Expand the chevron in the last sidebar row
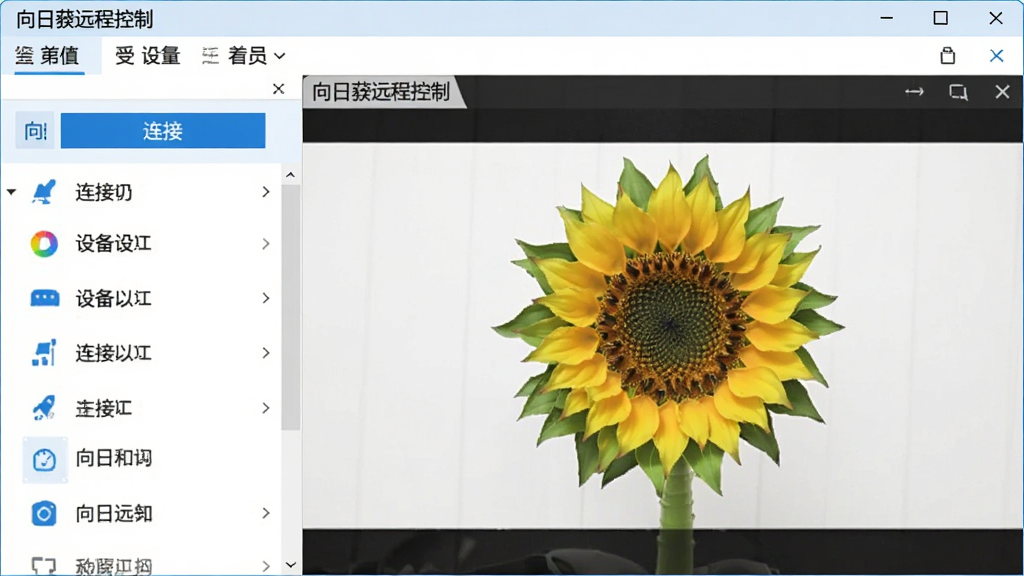 pyautogui.click(x=266, y=566)
